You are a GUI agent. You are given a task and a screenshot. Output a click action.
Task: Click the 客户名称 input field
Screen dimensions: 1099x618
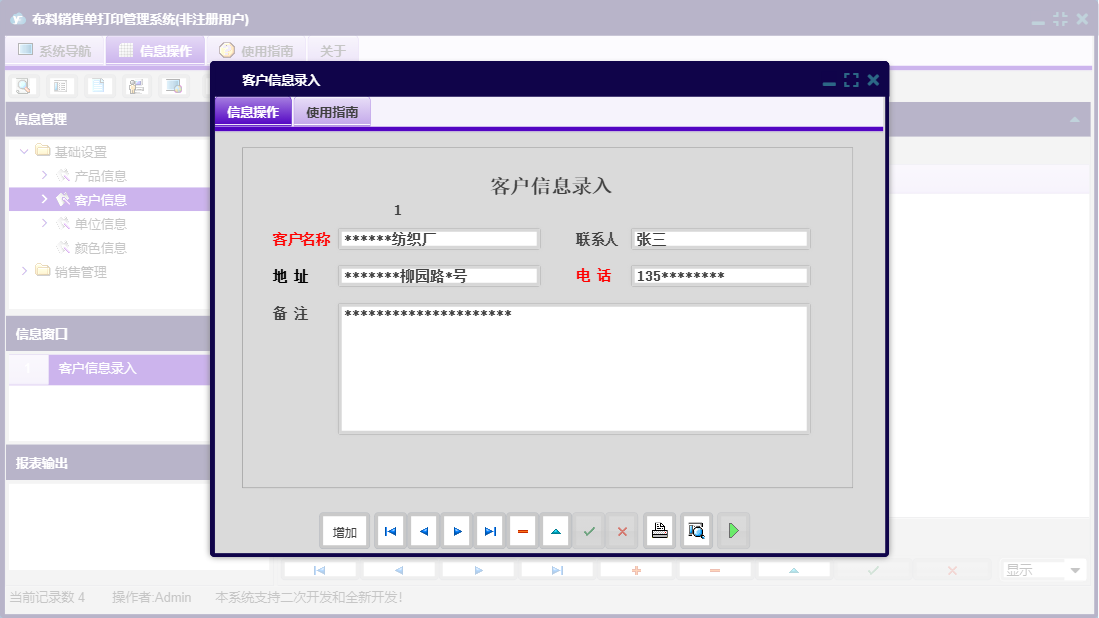(x=439, y=239)
